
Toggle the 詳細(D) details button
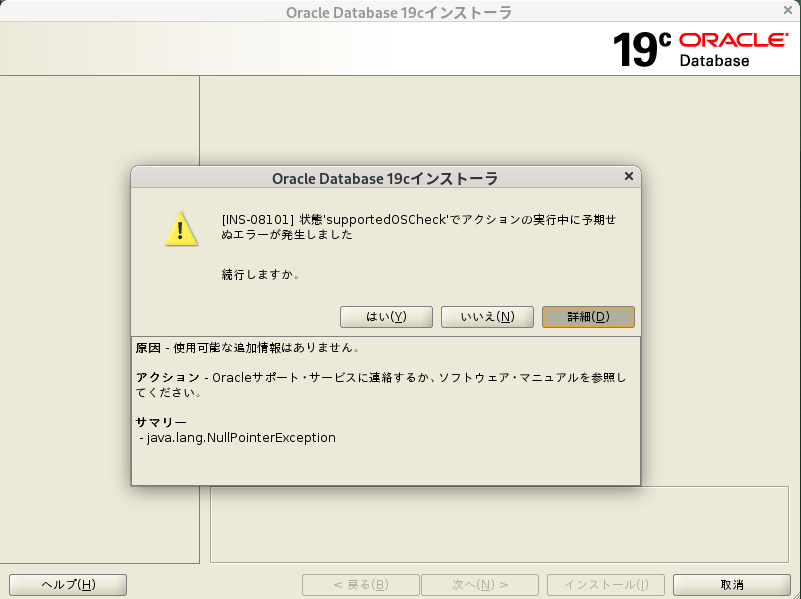coord(588,317)
